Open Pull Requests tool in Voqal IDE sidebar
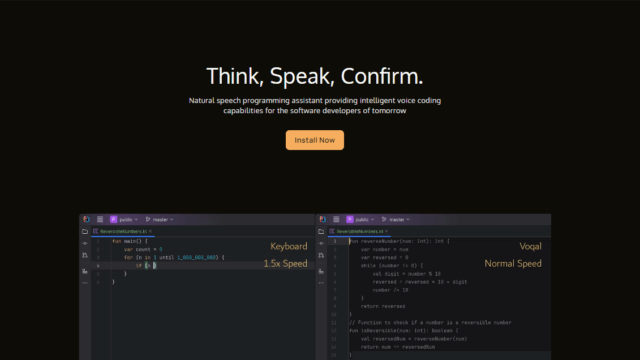Viewport: 640px width, 360px height. pos(321,255)
